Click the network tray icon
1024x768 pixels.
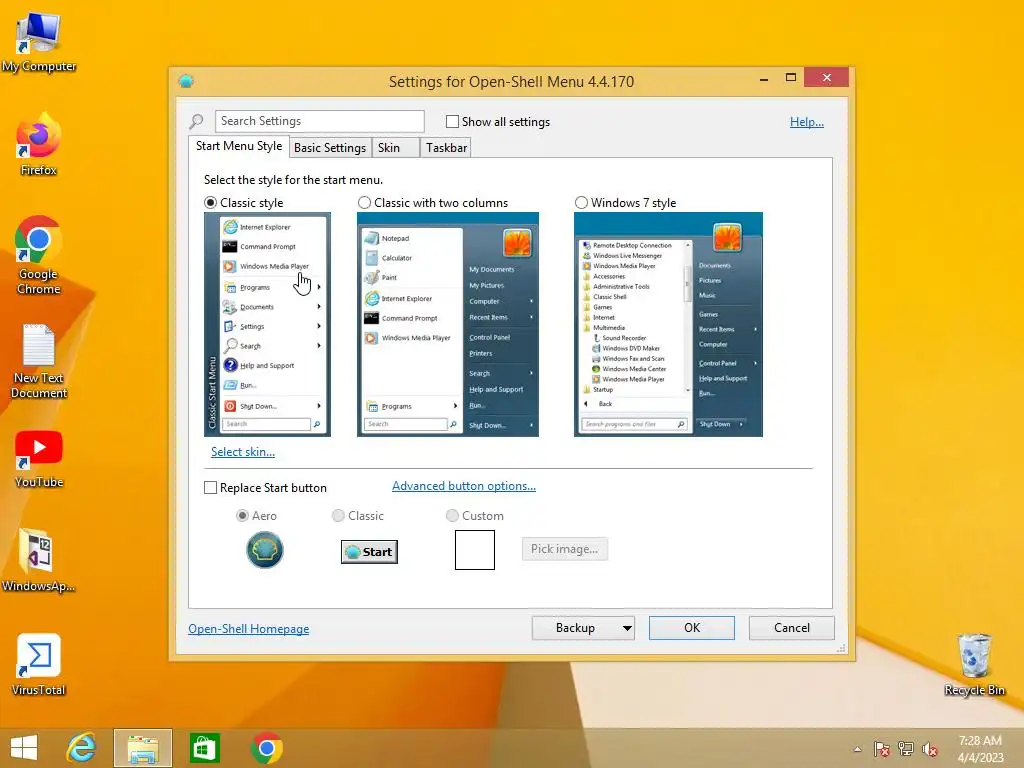[x=906, y=749]
